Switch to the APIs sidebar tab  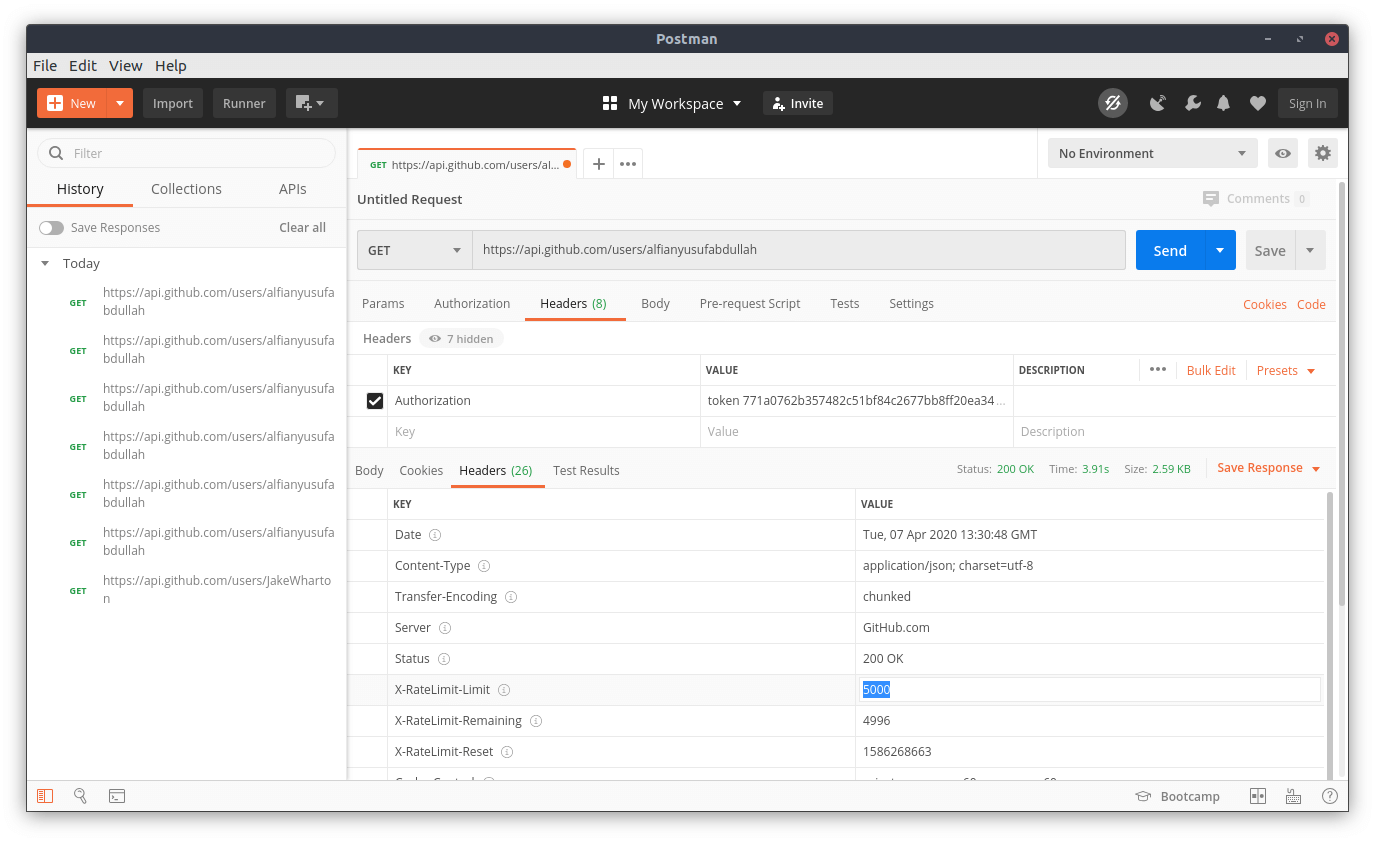[293, 189]
